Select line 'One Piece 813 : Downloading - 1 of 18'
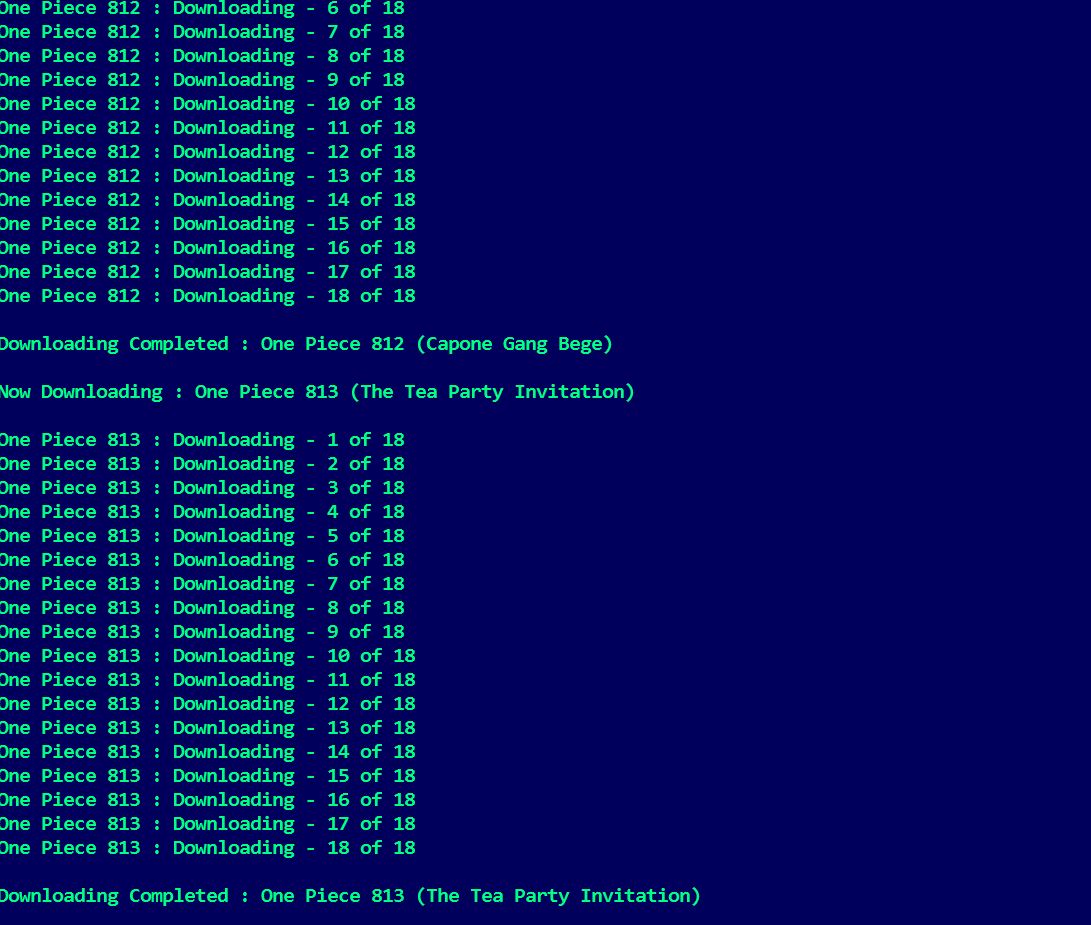The height and width of the screenshot is (925, 1091). (202, 440)
